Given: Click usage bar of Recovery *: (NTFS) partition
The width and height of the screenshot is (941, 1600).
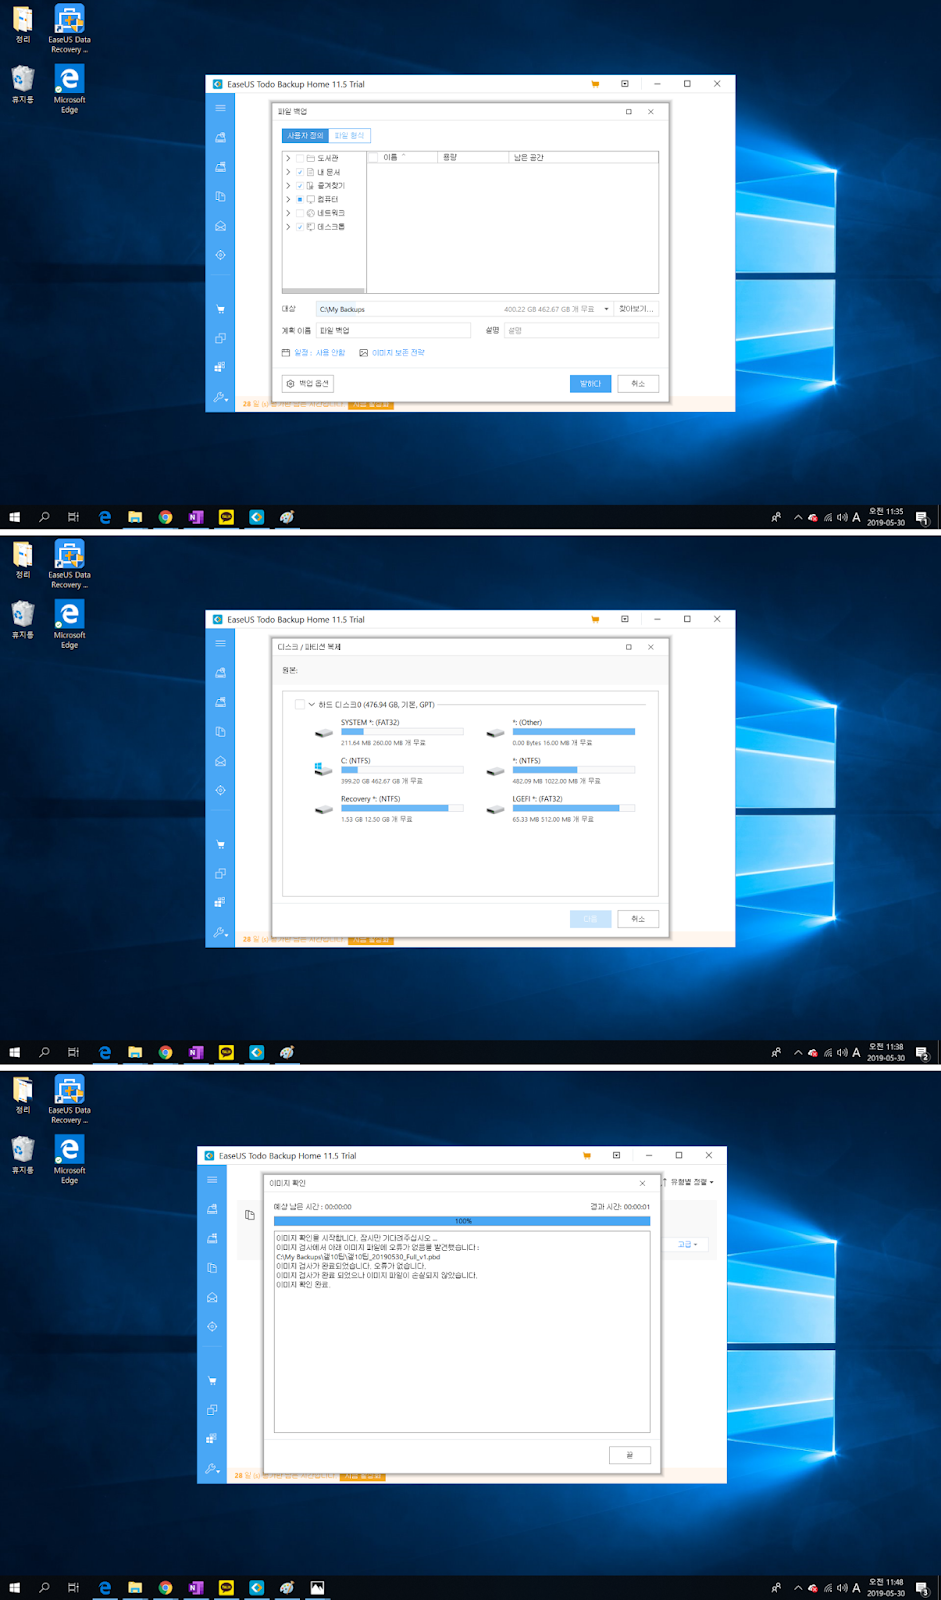Looking at the screenshot, I should (402, 808).
